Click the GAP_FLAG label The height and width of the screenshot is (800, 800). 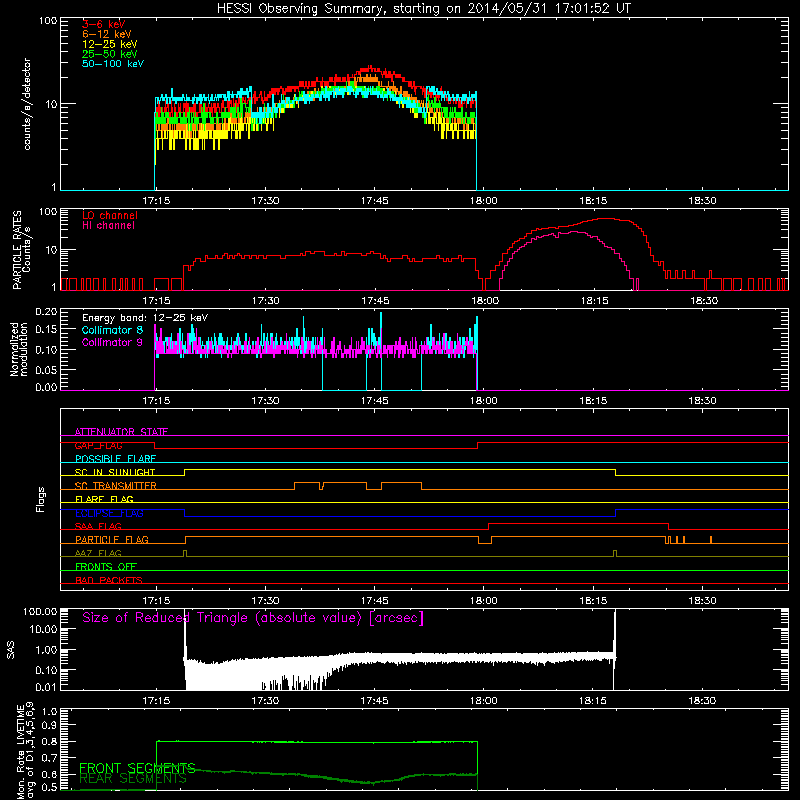tap(98, 445)
